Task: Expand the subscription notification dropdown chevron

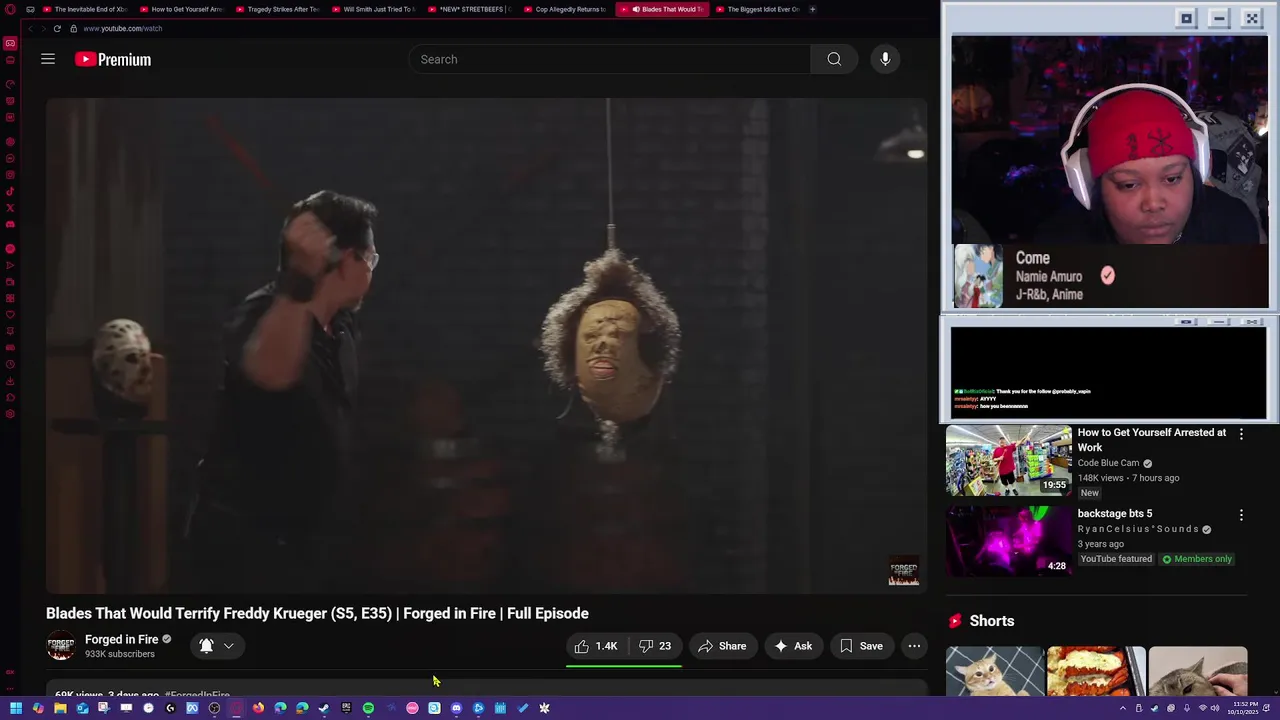Action: coord(229,646)
